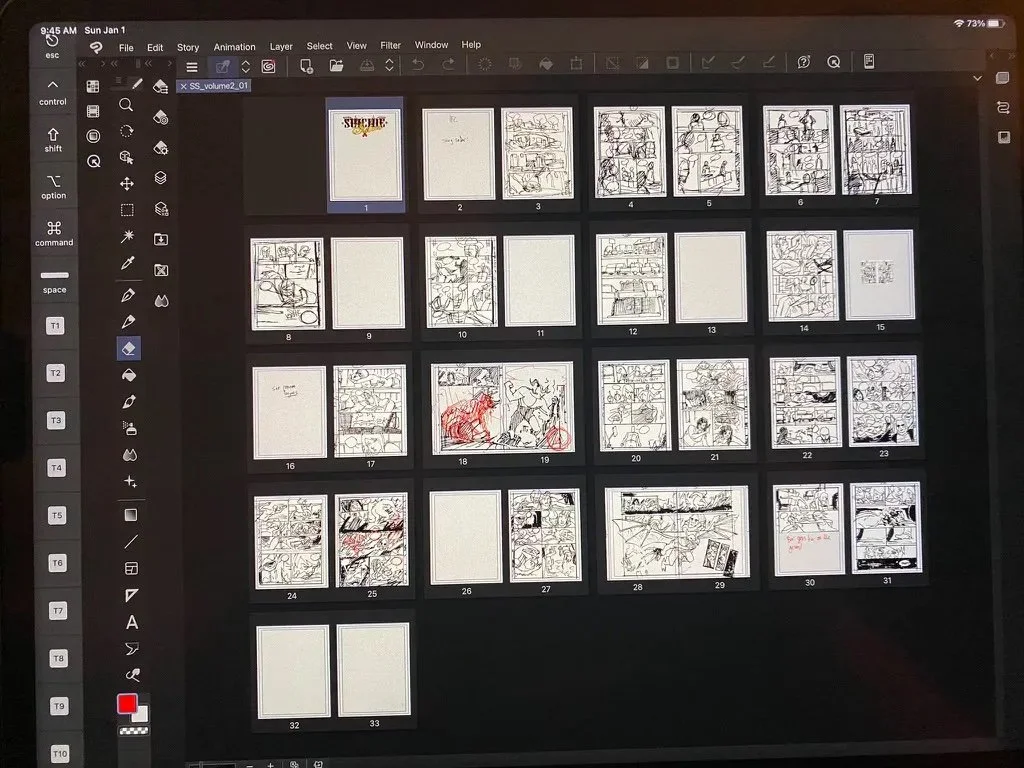Open the Filter menu
Viewport: 1024px width, 768px height.
(391, 46)
